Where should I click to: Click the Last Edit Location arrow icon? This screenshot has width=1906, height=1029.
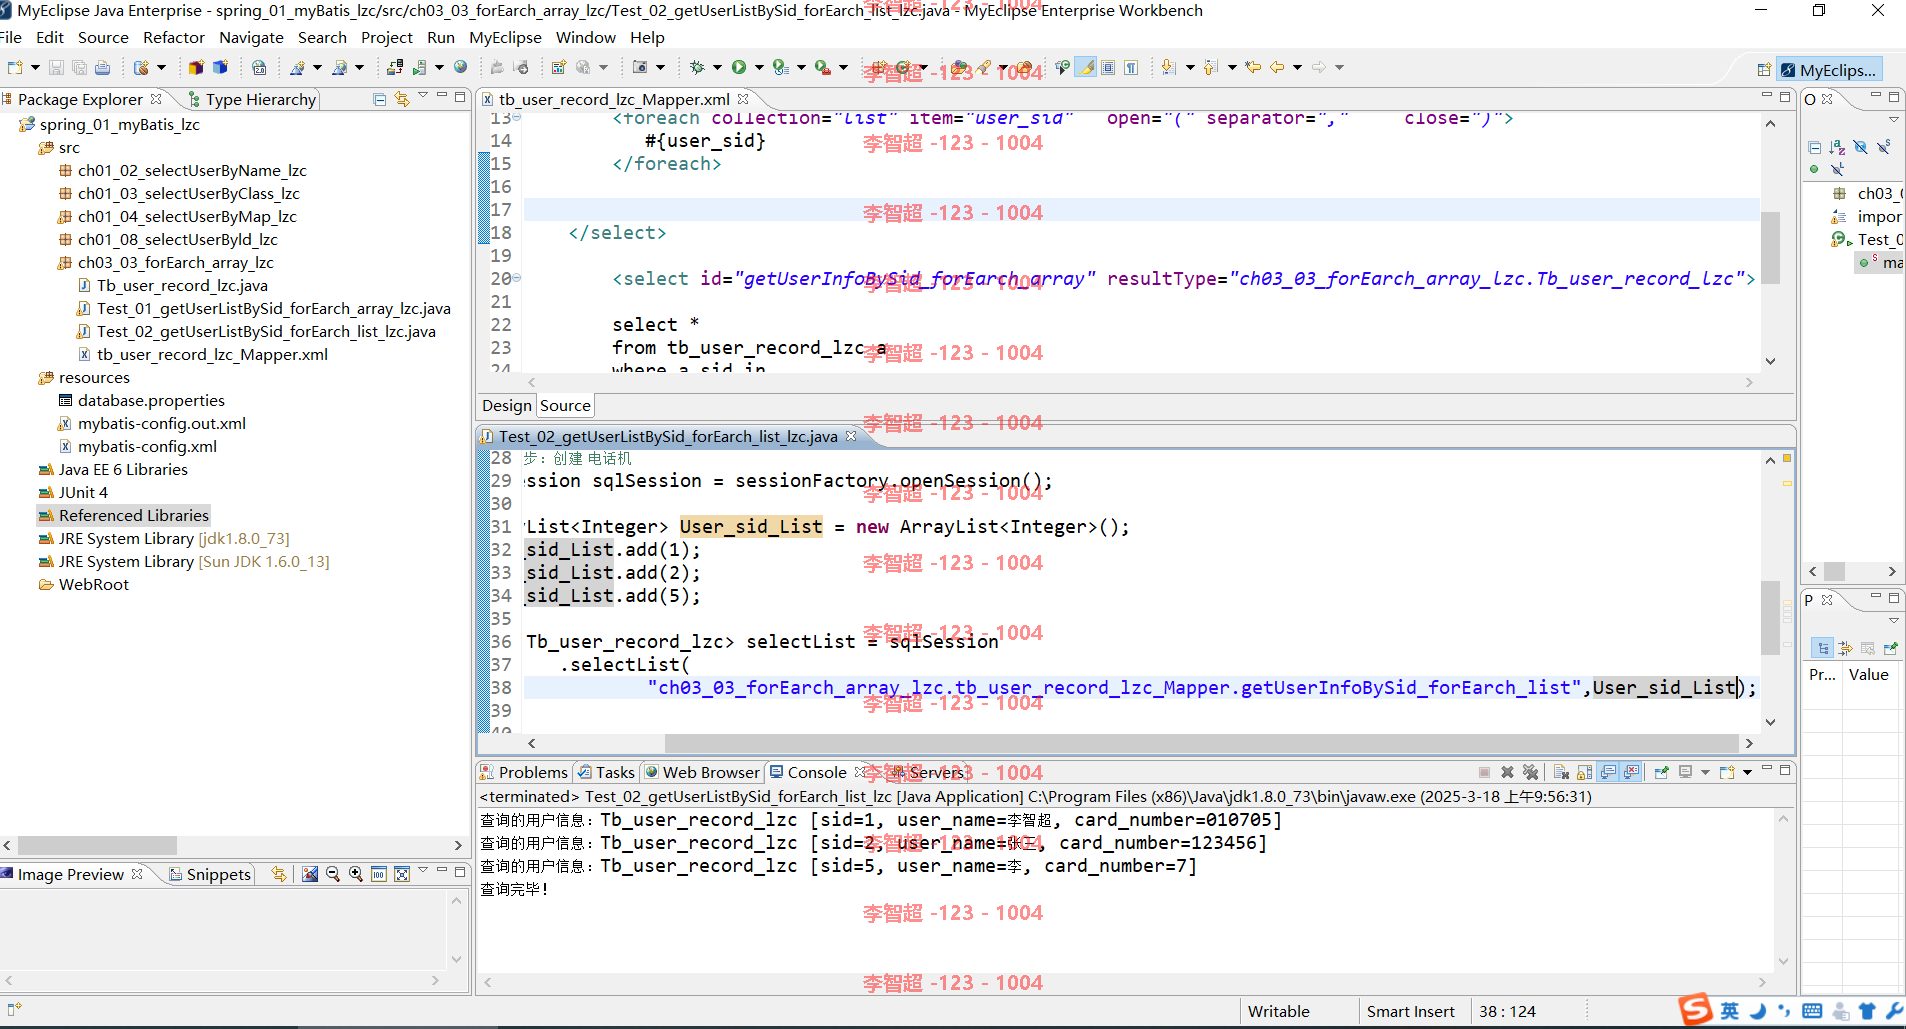pos(1253,67)
